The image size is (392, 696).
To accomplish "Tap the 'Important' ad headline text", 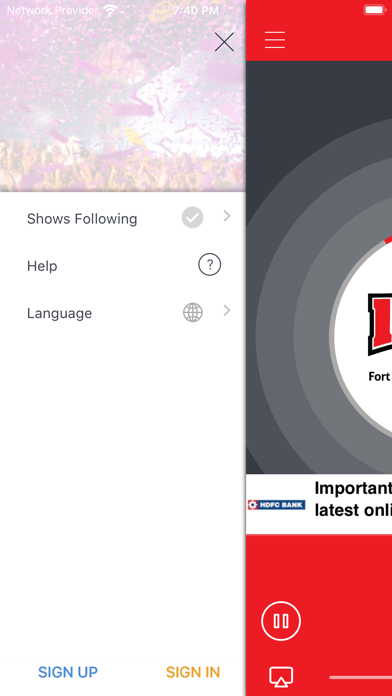I will coord(353,488).
